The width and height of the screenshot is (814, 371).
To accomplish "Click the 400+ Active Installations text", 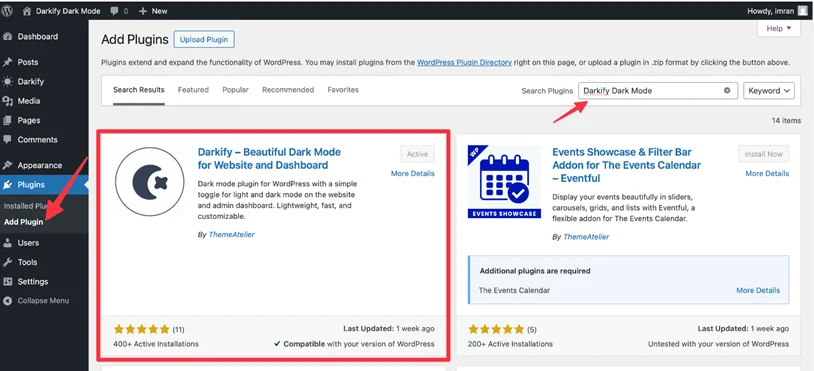I will [x=156, y=343].
